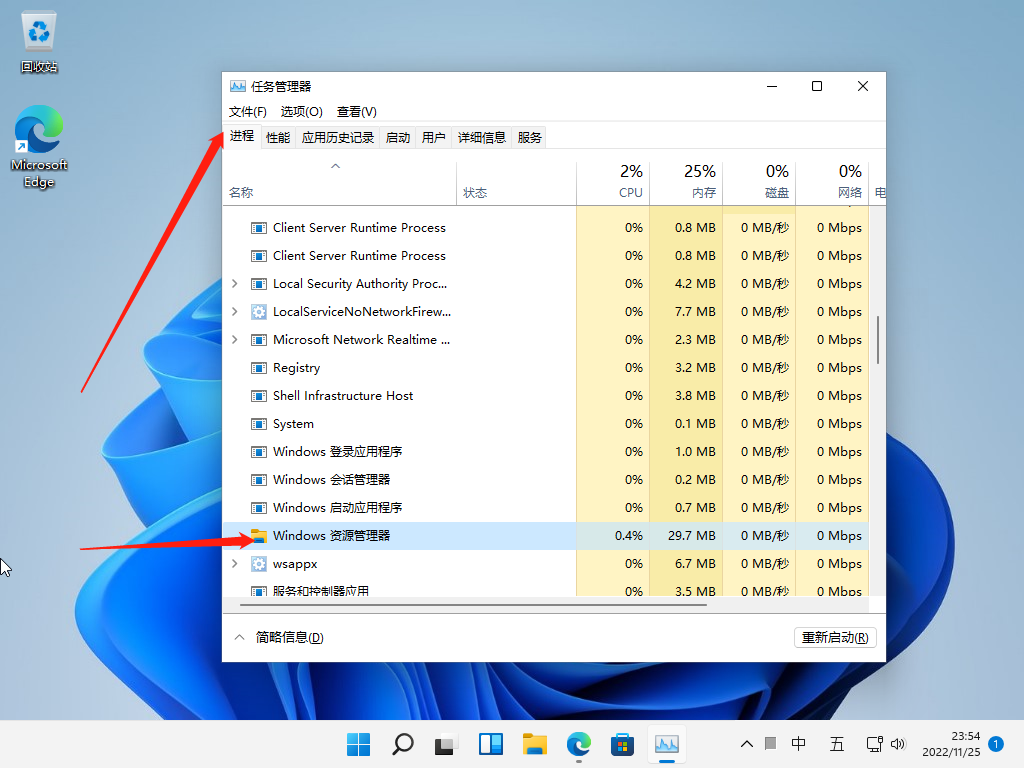1024x768 pixels.
Task: Switch to the 应用历史记录 tab
Action: click(x=338, y=138)
